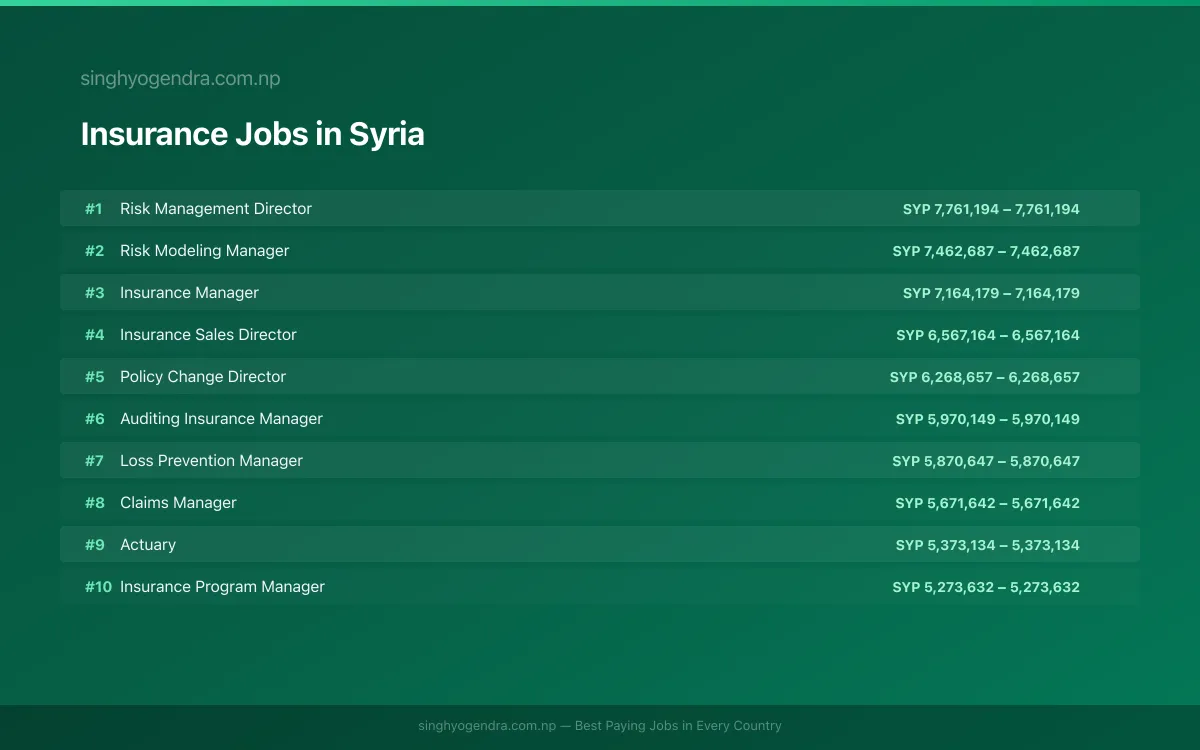Click salary SYP 7,164,179 – 7,164,179
1200x750 pixels.
tap(991, 293)
